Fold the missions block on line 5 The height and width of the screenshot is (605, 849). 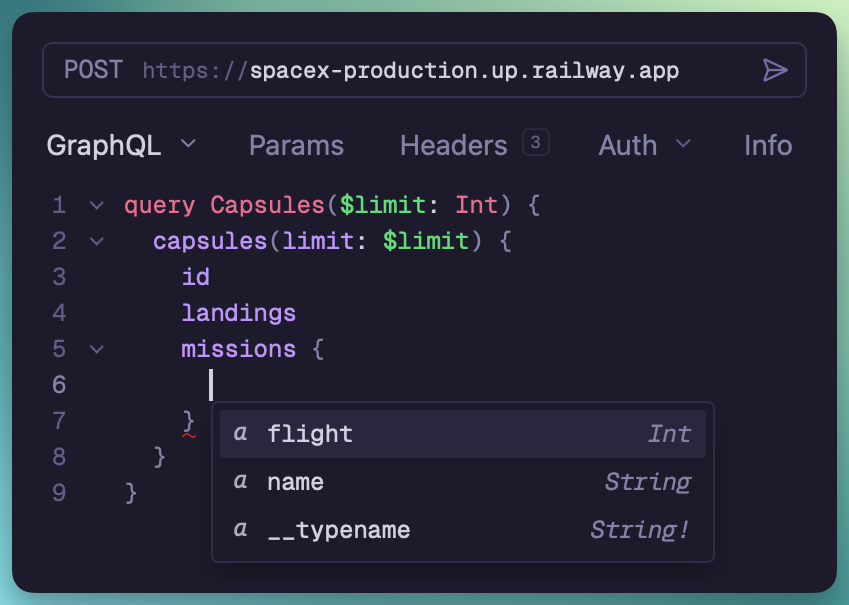96,349
